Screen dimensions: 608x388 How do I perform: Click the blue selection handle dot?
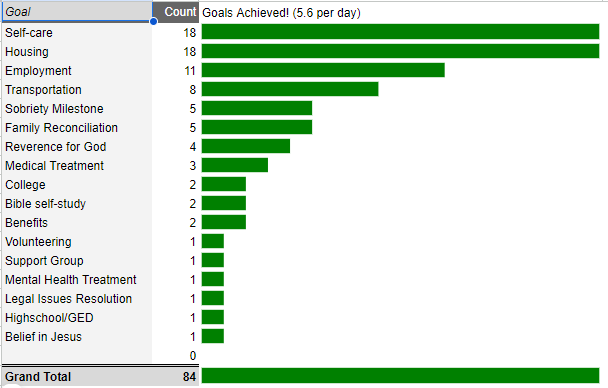tap(154, 21)
